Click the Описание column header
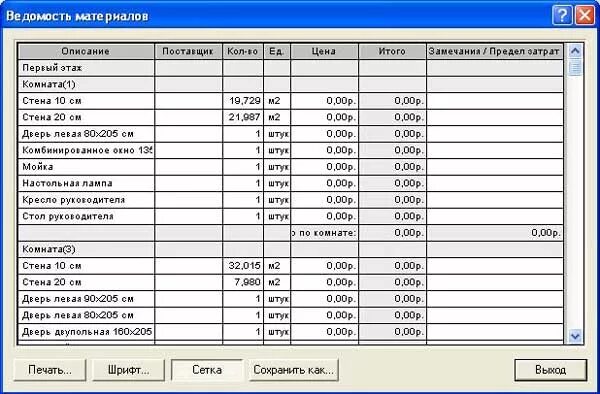 (x=86, y=51)
